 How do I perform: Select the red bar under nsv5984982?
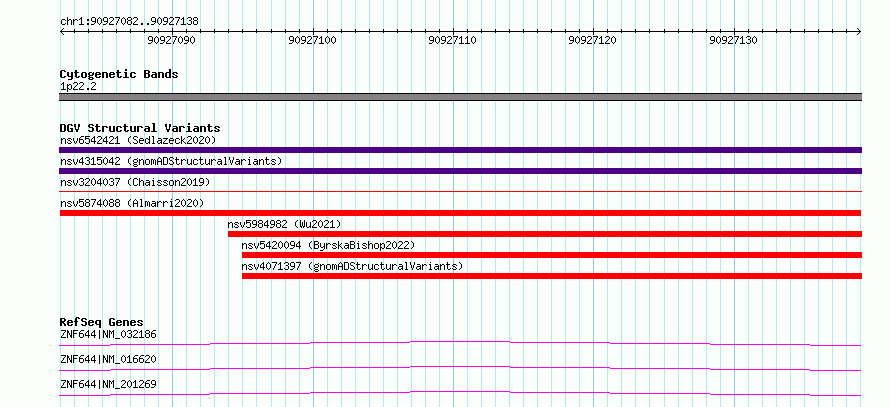click(545, 234)
